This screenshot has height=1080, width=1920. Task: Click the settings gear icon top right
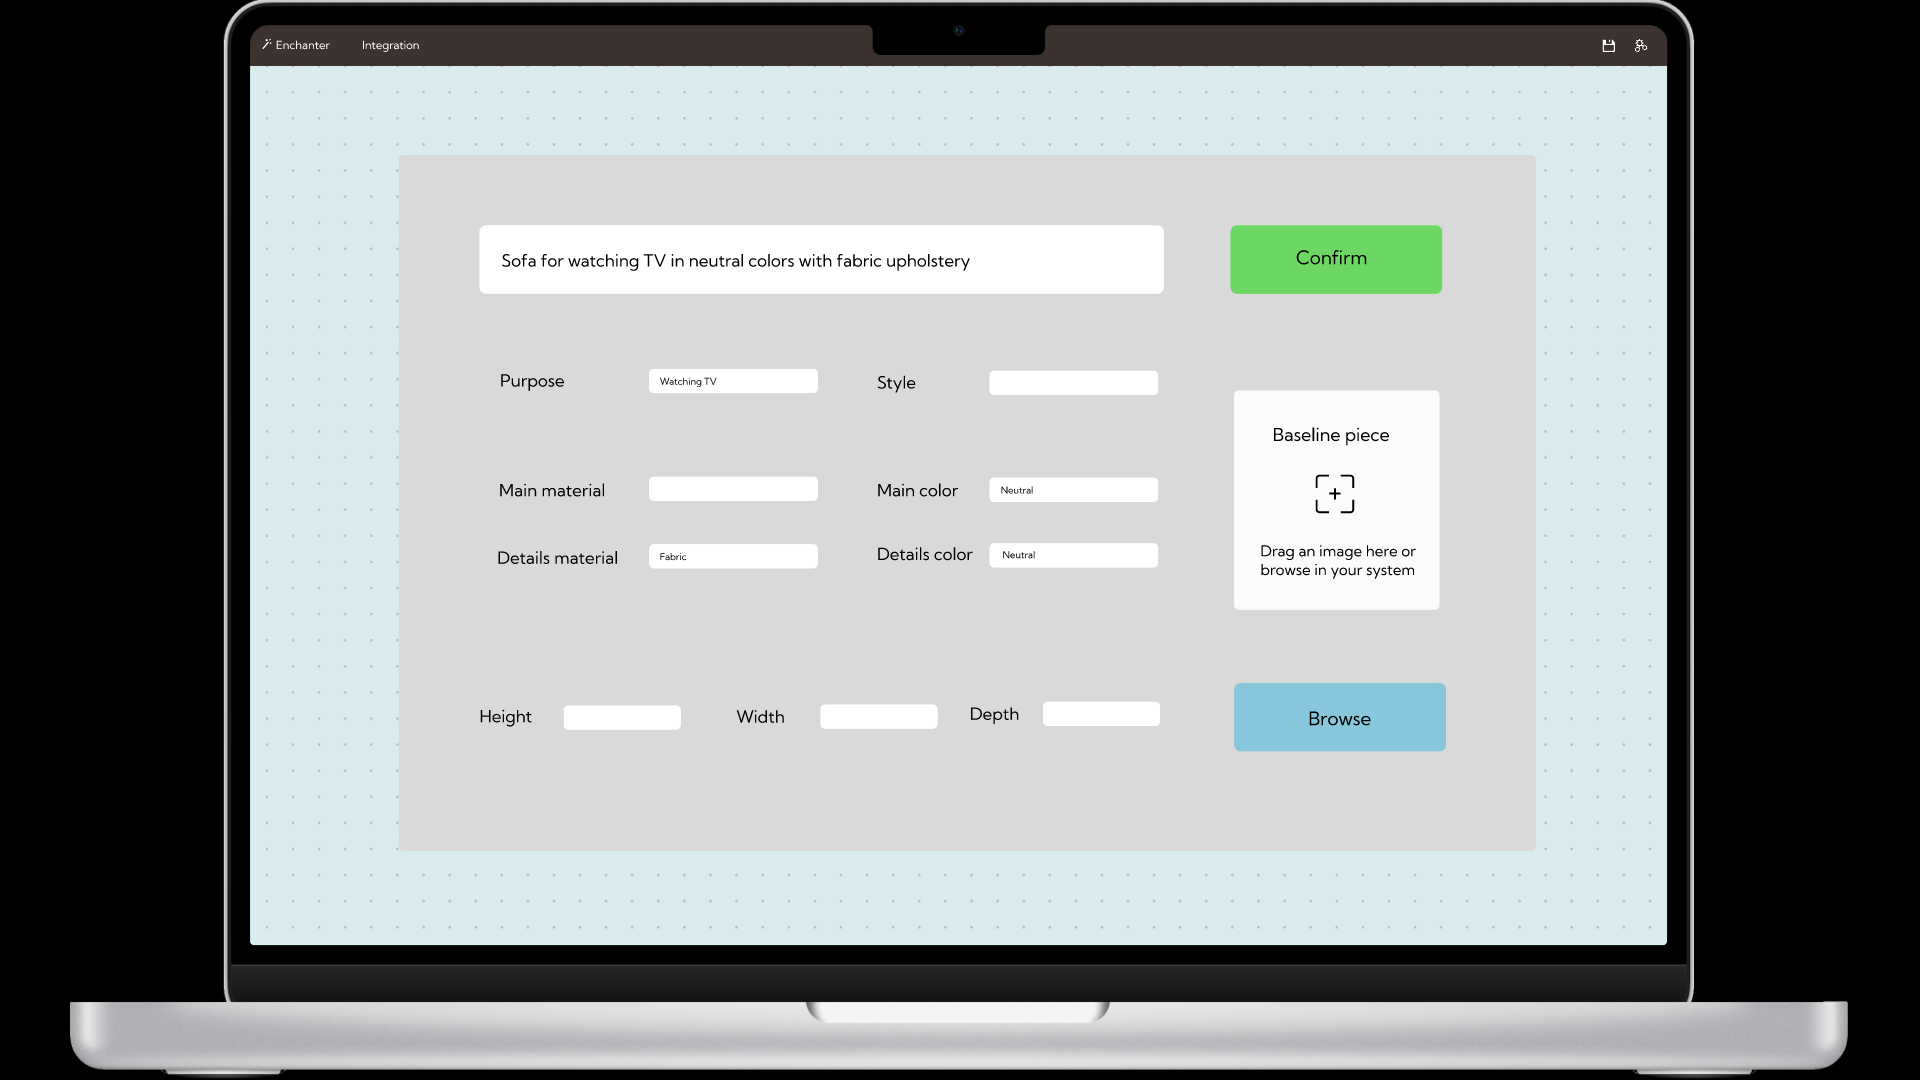[1640, 45]
